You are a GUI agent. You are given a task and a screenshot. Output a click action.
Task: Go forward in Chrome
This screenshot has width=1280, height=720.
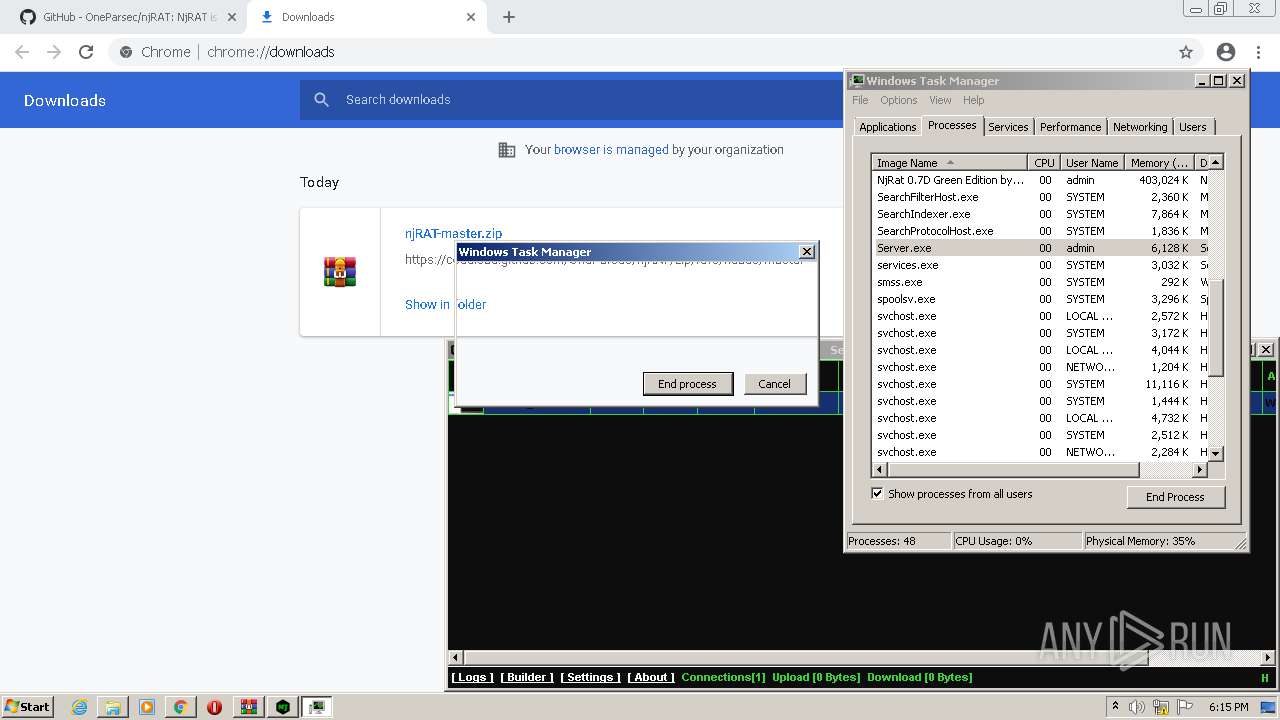[54, 52]
